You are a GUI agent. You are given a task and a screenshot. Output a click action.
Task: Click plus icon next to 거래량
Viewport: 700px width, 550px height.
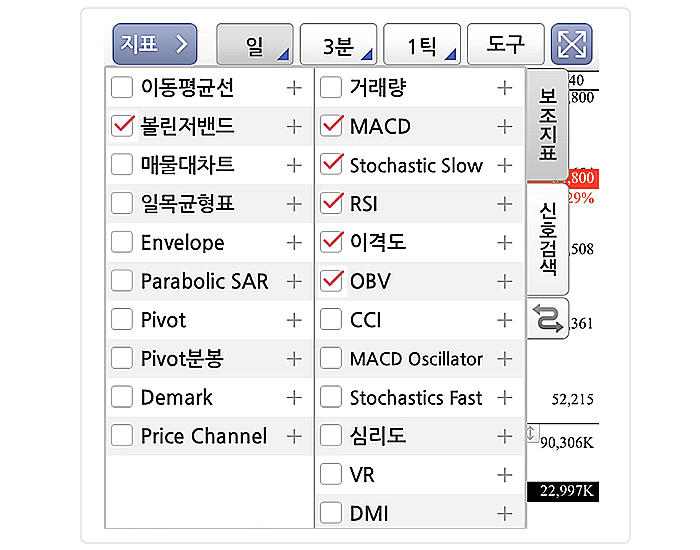(505, 88)
